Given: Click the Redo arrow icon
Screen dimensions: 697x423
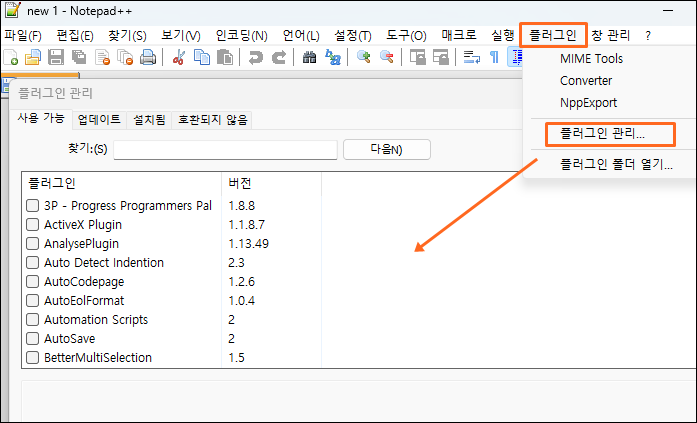Looking at the screenshot, I should [x=279, y=57].
